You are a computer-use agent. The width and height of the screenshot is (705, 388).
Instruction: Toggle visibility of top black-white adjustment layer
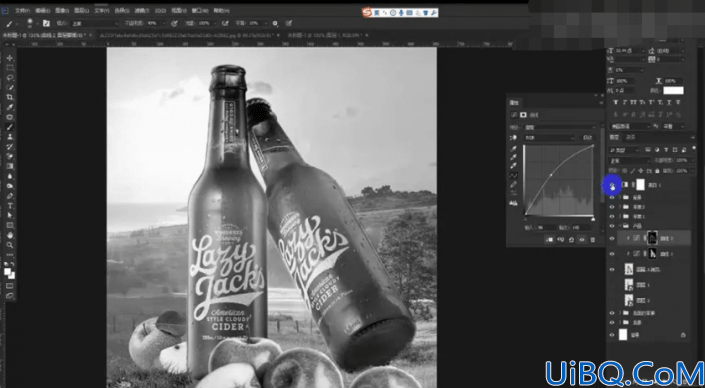tap(612, 185)
